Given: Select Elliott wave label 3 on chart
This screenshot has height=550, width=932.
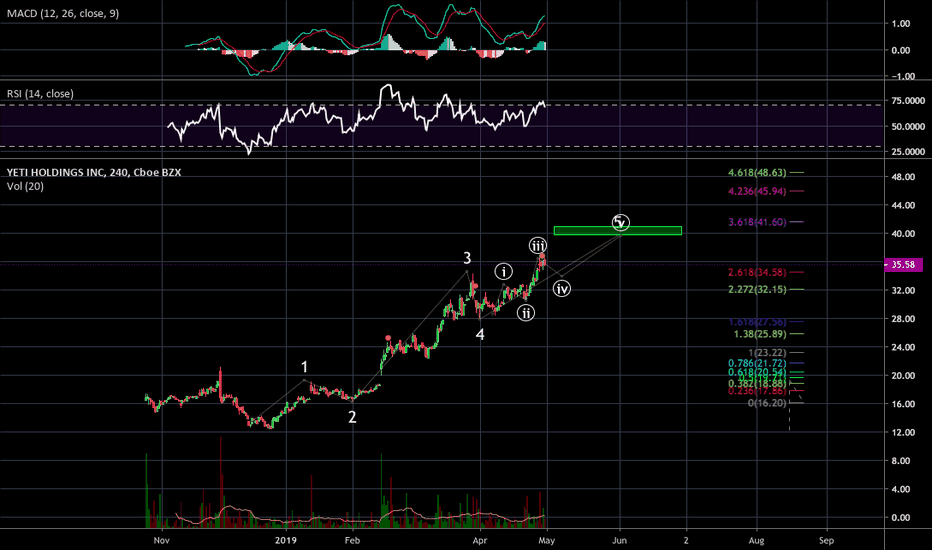Looking at the screenshot, I should (467, 258).
